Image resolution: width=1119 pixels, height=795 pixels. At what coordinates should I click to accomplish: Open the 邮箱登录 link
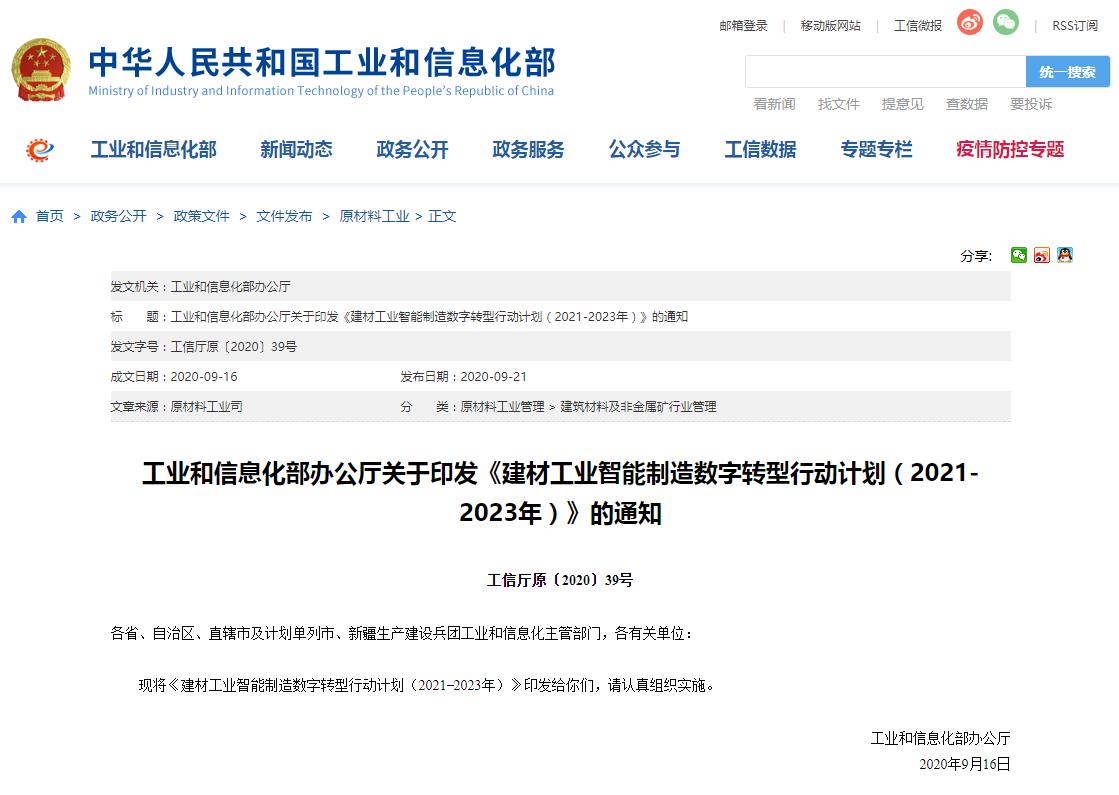[x=743, y=26]
